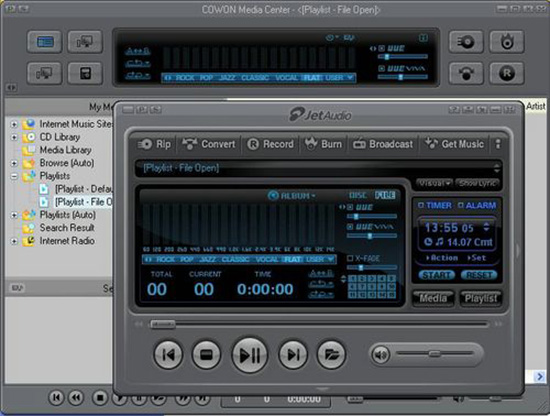Click the Record button with R icon

pyautogui.click(x=270, y=144)
